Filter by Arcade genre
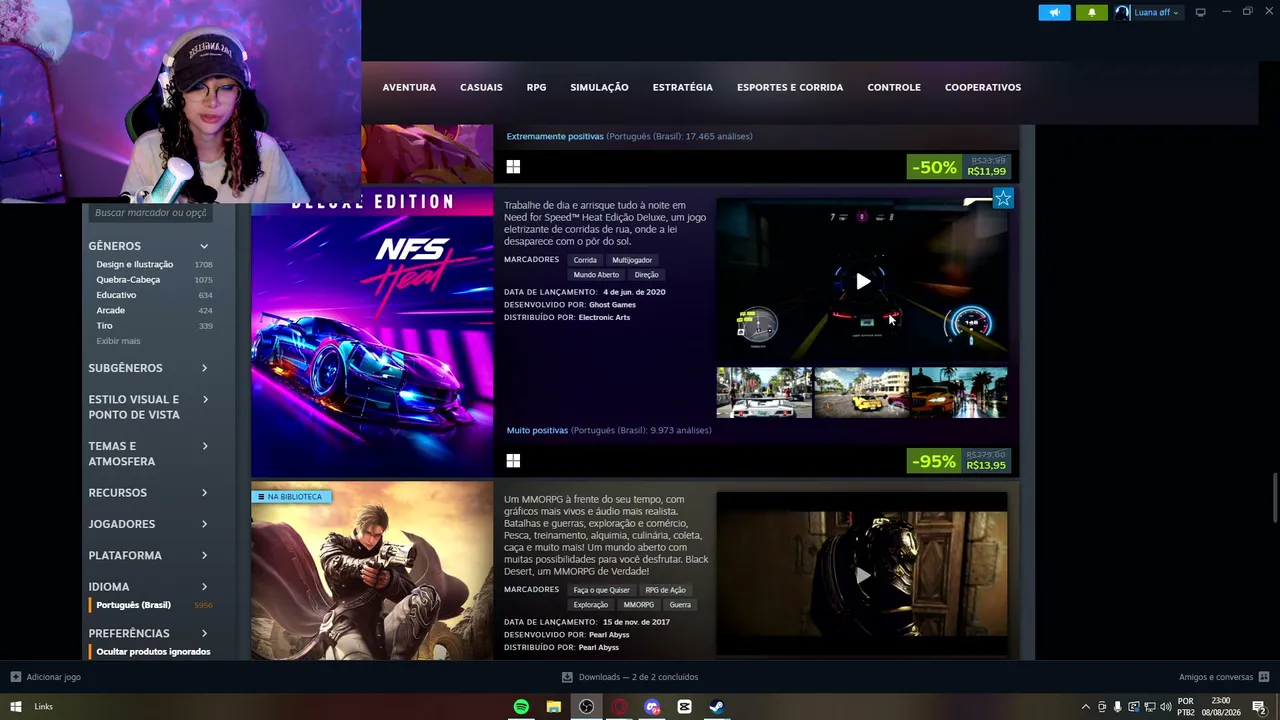This screenshot has height=720, width=1280. 110,310
